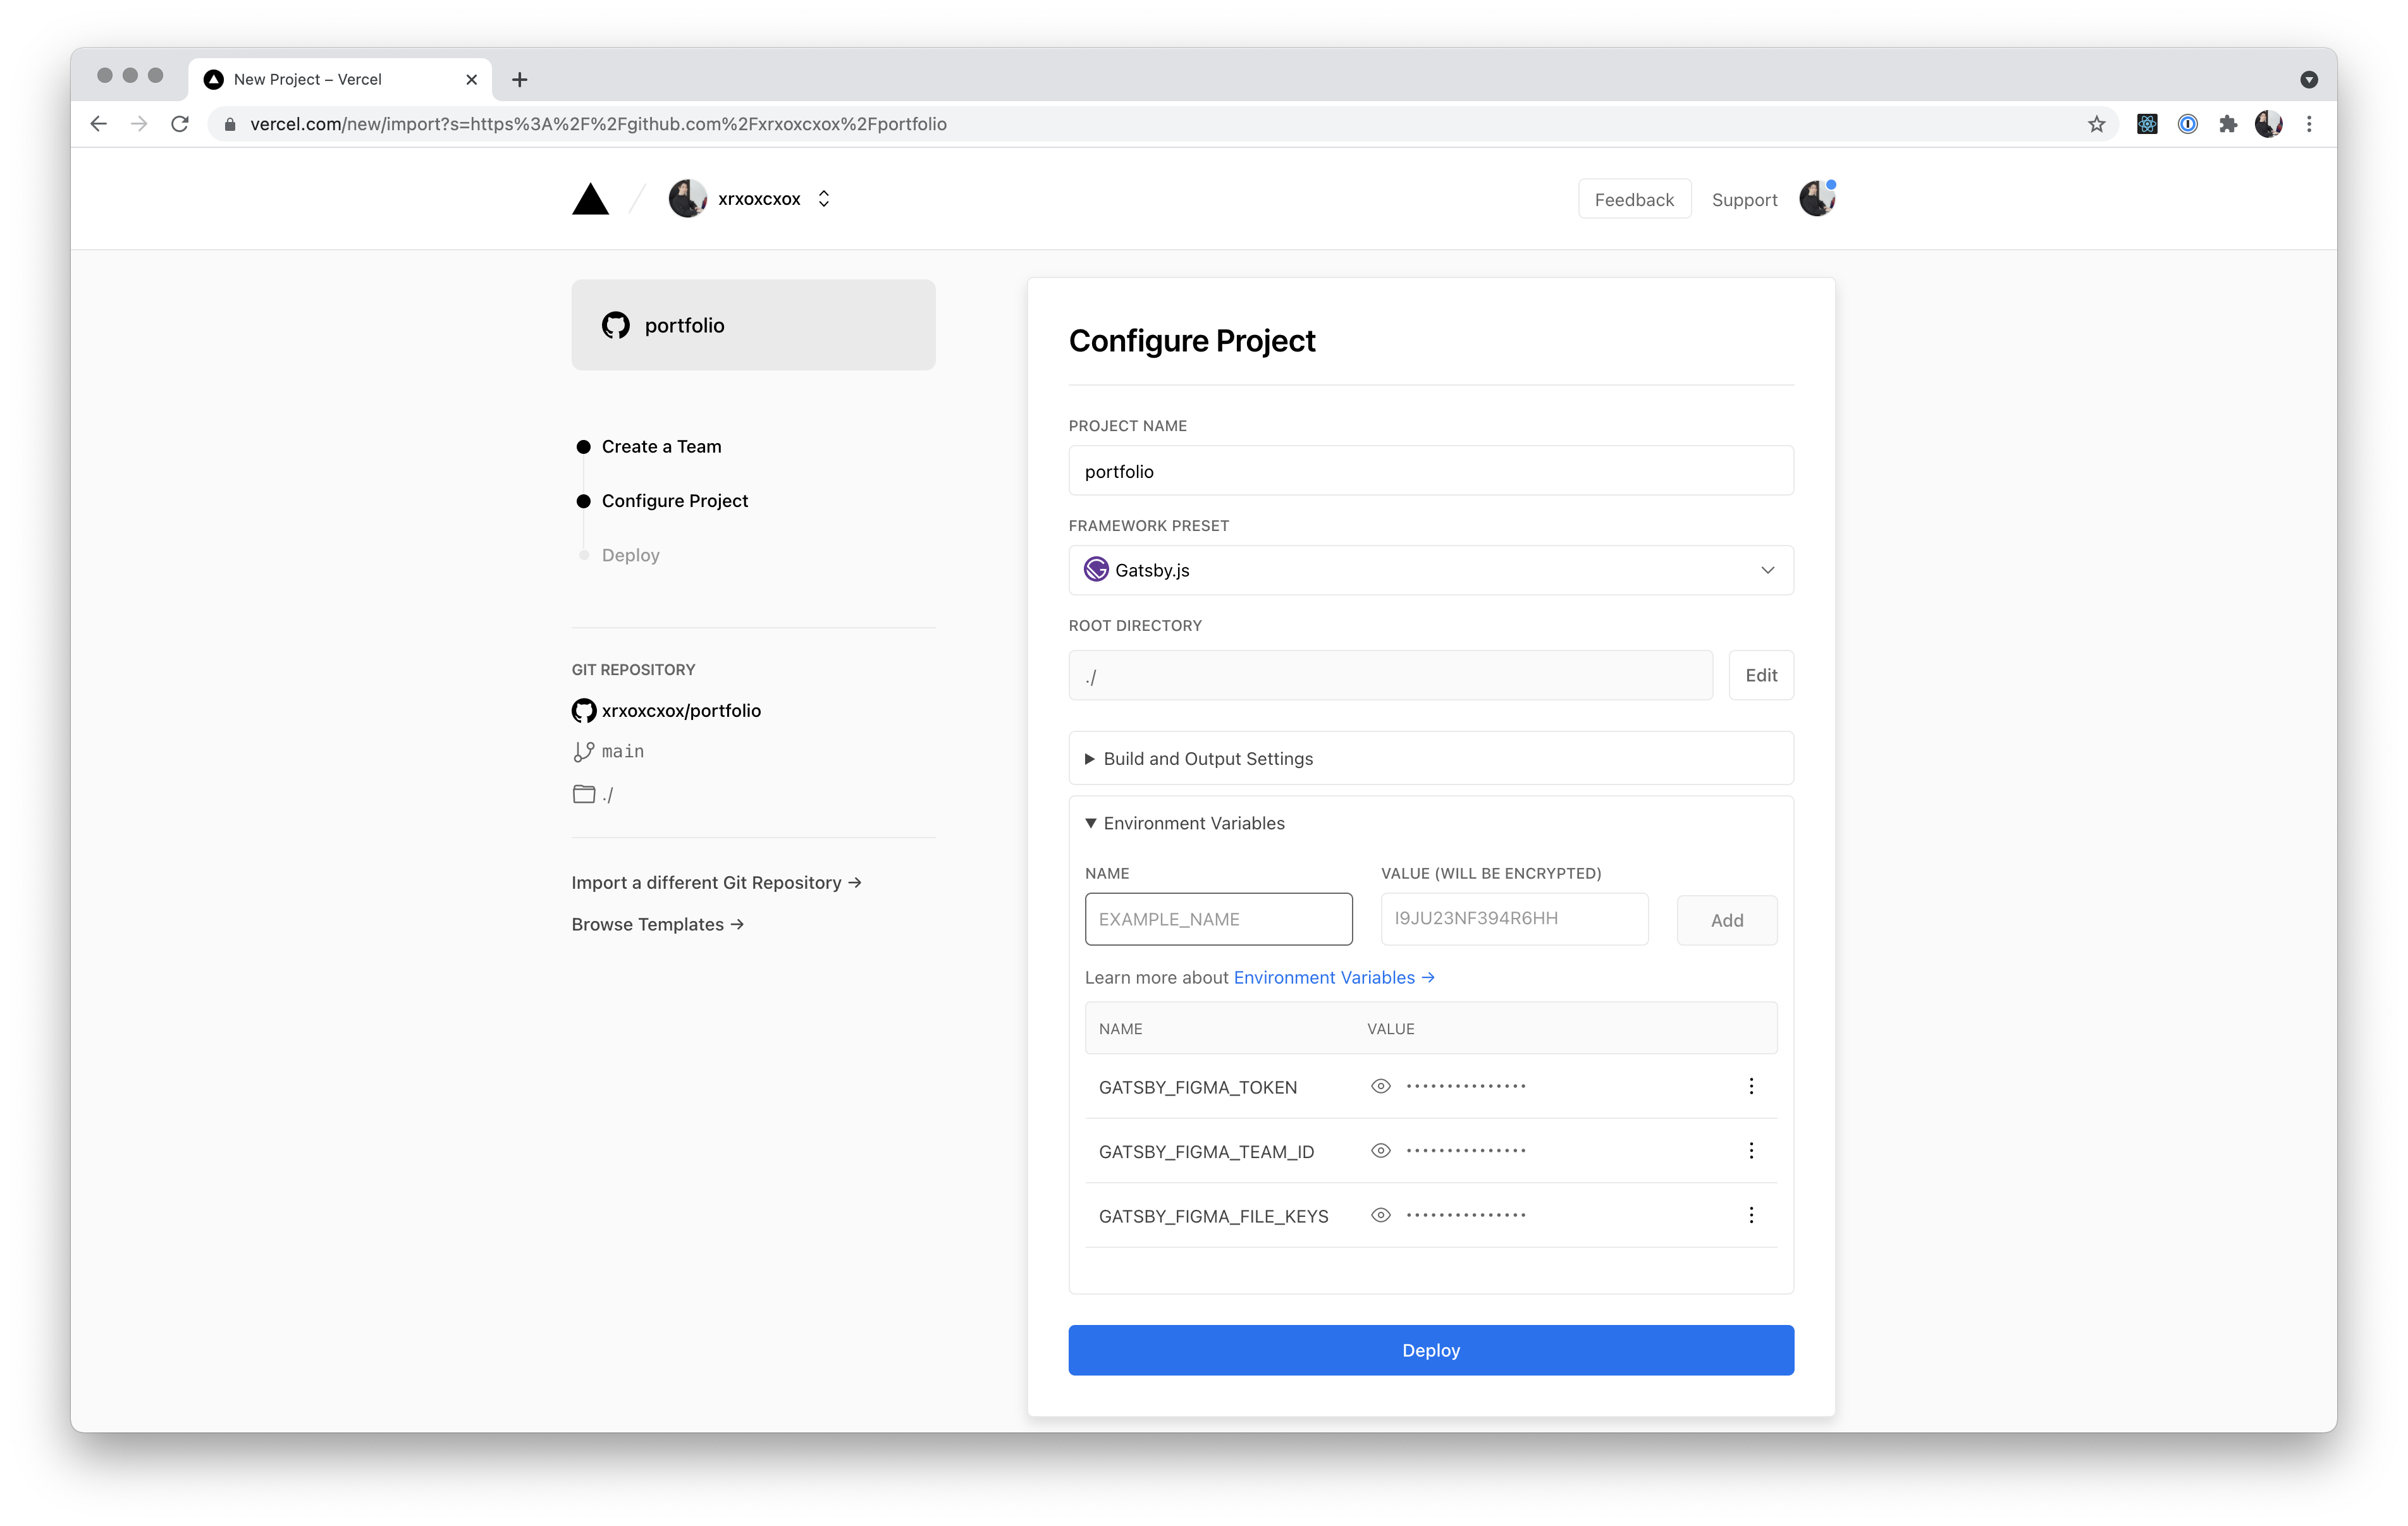Open the xrxoxcxox account scope switcher

[x=823, y=199]
